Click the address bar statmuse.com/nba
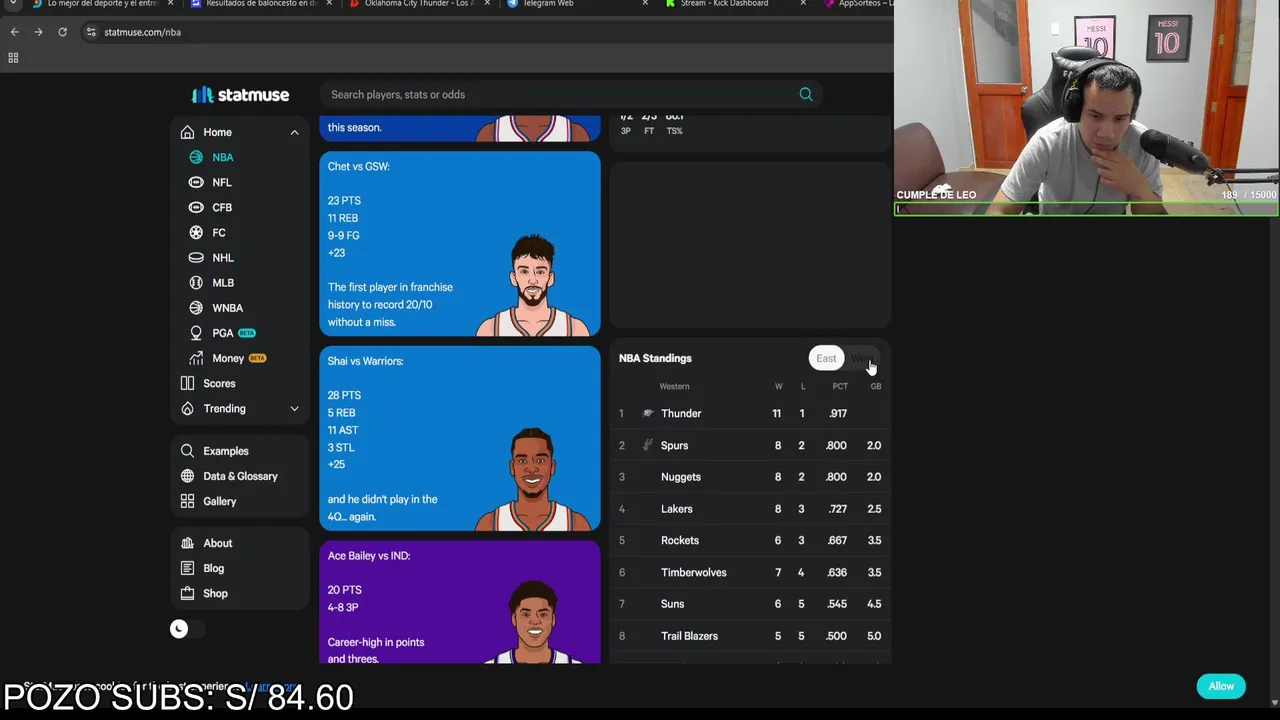The image size is (1280, 720). 142,32
